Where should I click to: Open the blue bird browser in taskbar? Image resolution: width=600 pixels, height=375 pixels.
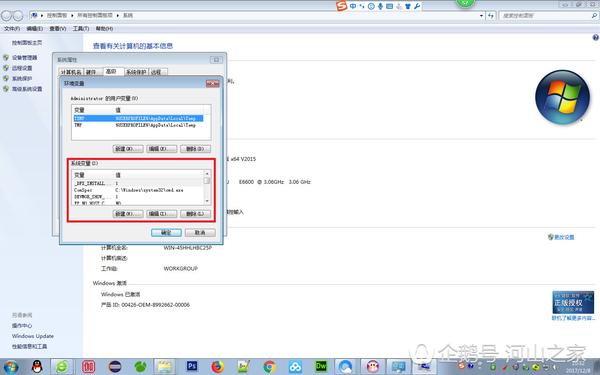click(346, 367)
